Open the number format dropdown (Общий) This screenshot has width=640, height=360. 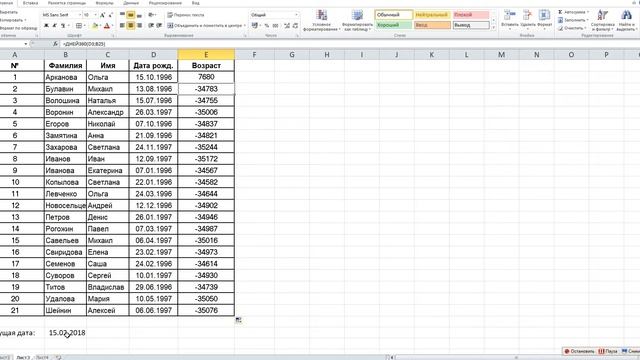(x=296, y=15)
